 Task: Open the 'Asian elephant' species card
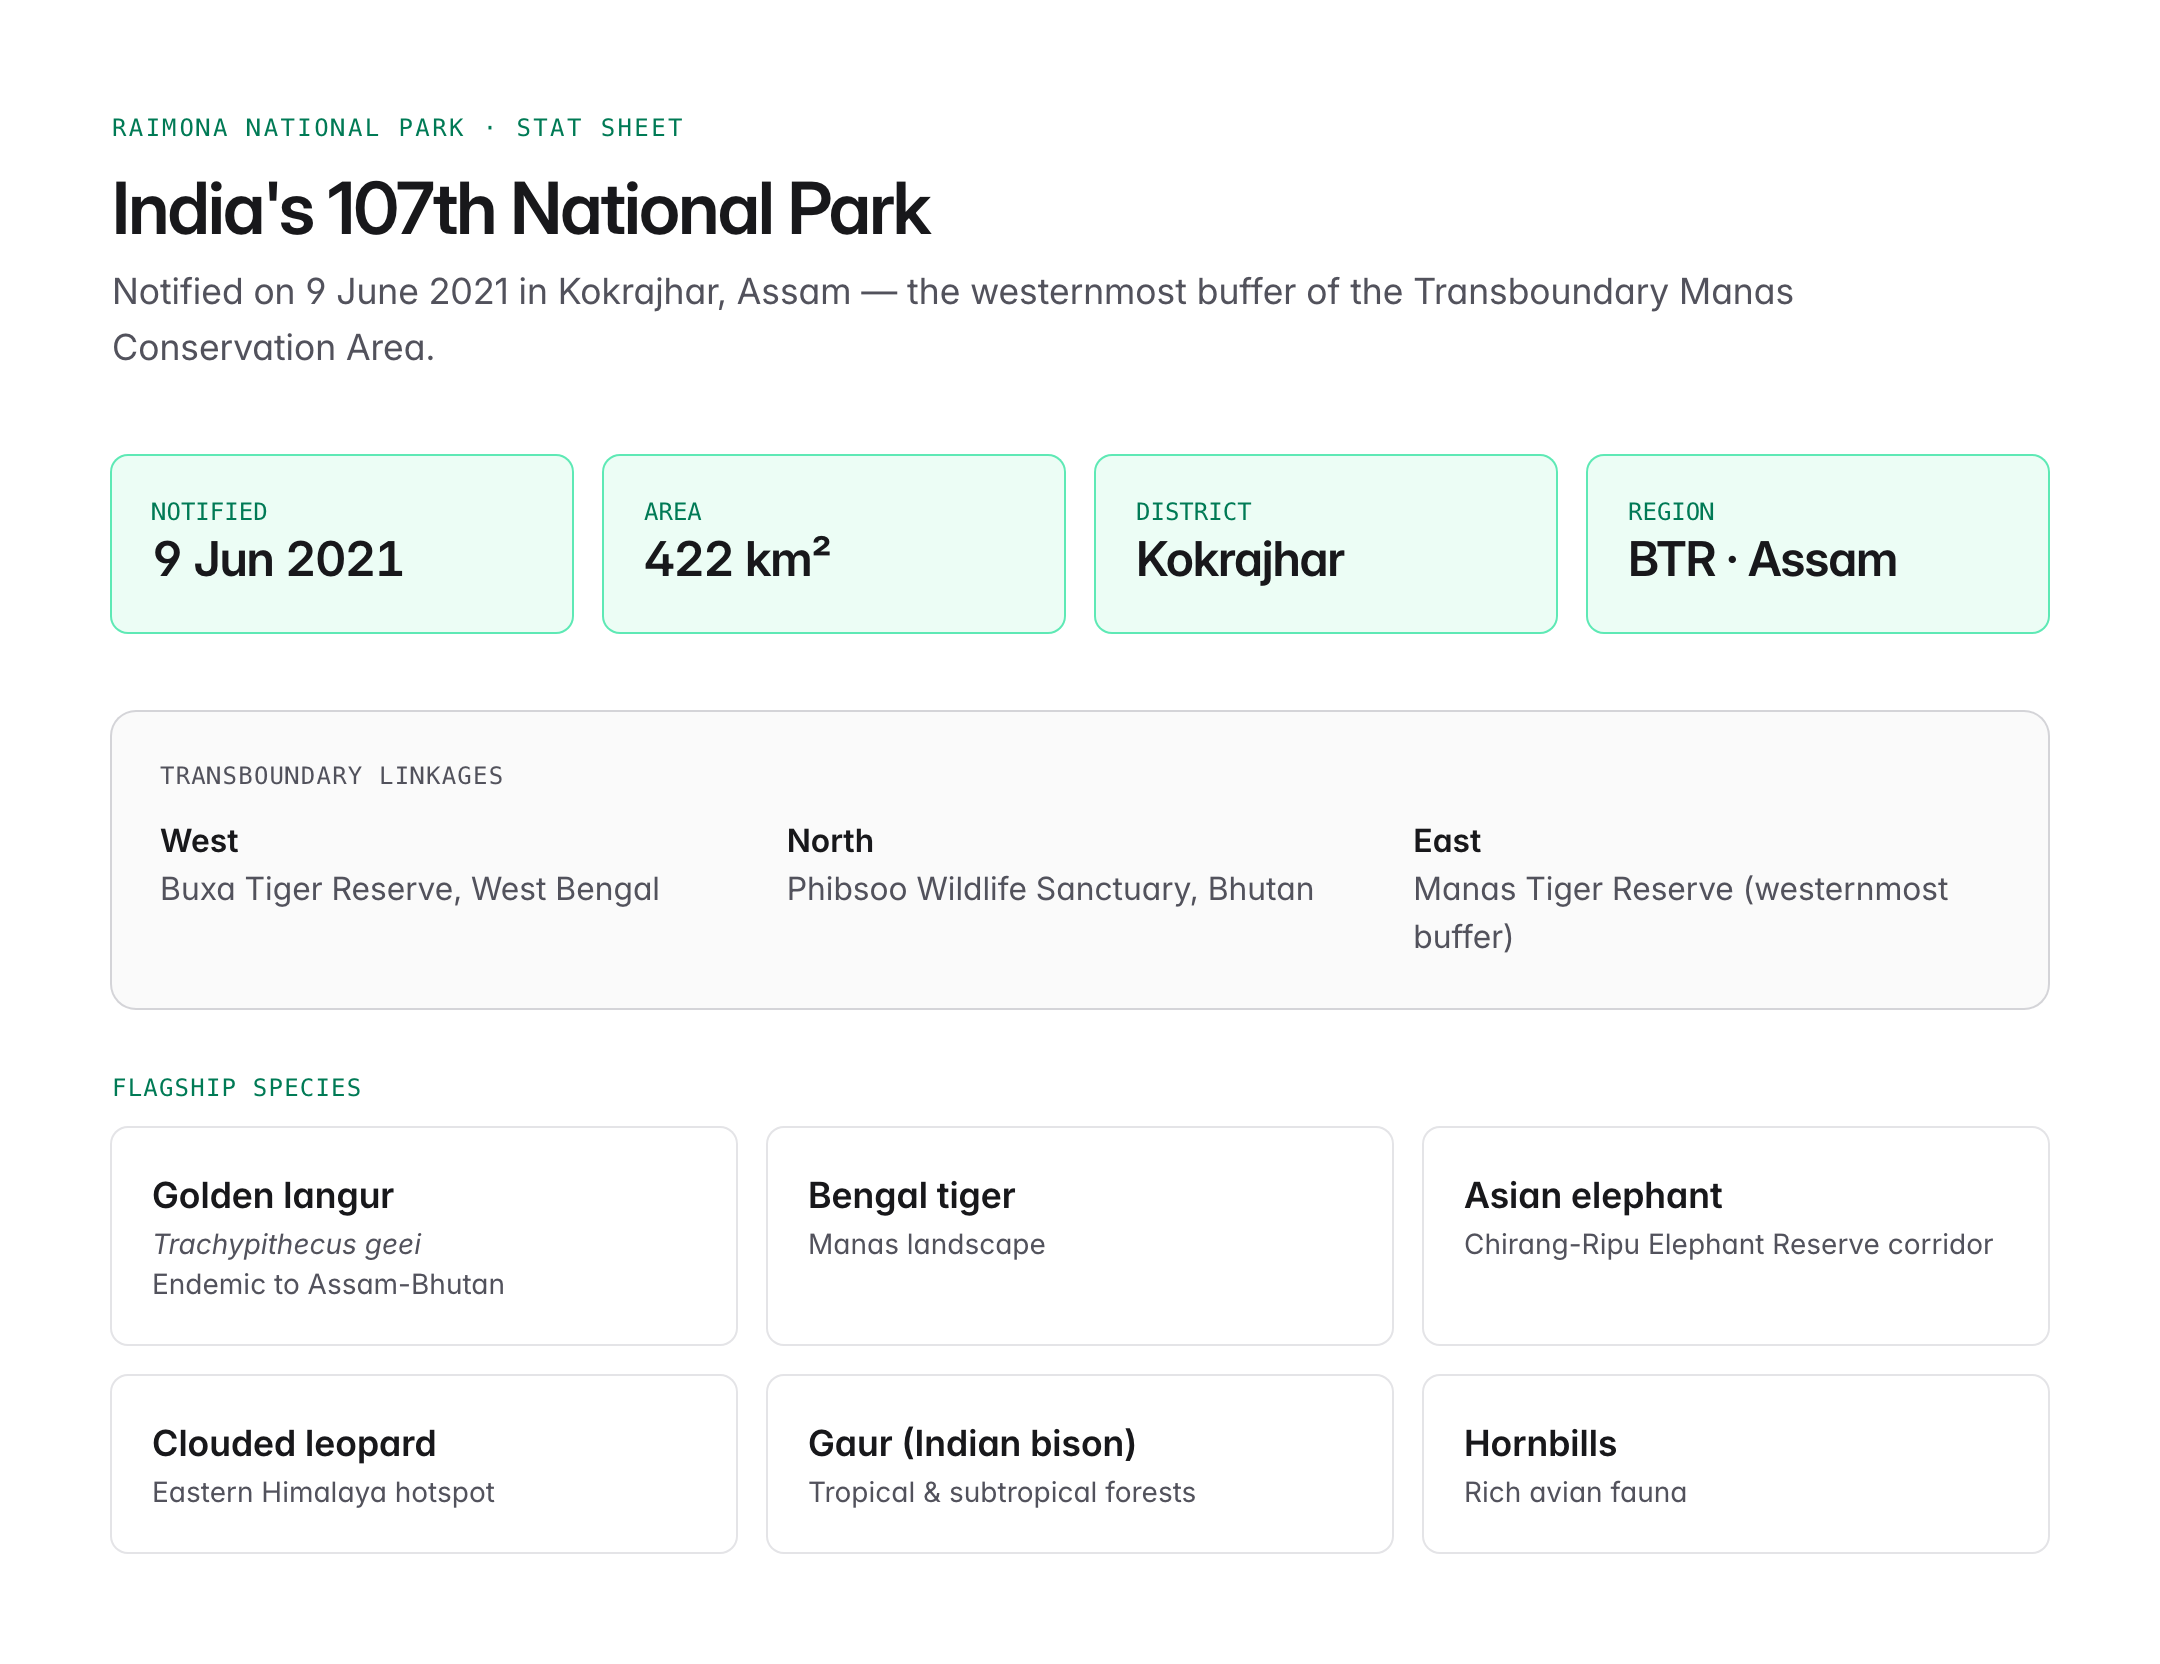point(1736,1236)
